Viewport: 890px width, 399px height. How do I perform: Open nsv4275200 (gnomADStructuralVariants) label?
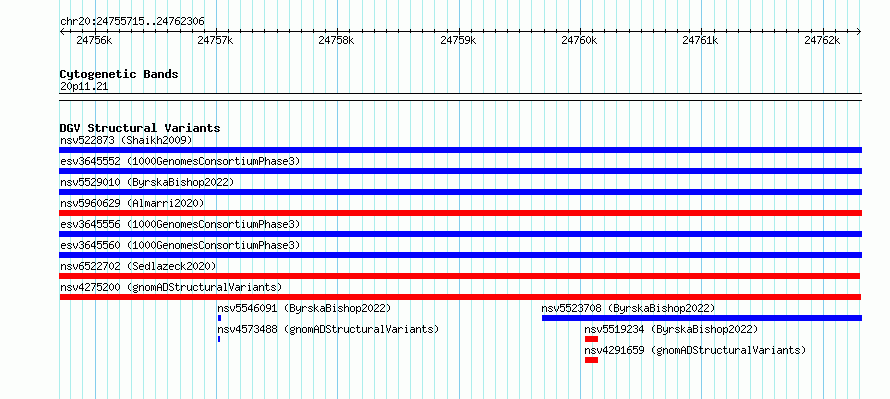(x=171, y=287)
